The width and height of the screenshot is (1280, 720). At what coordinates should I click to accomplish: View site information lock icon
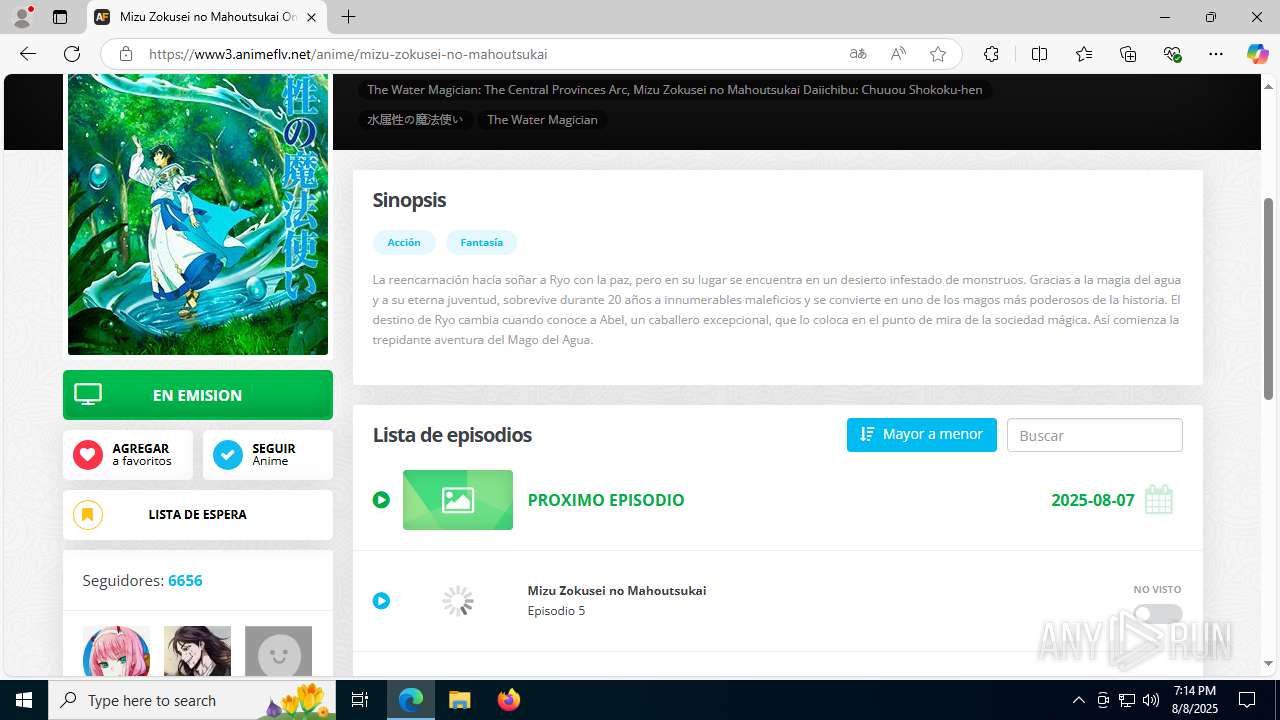pyautogui.click(x=125, y=54)
